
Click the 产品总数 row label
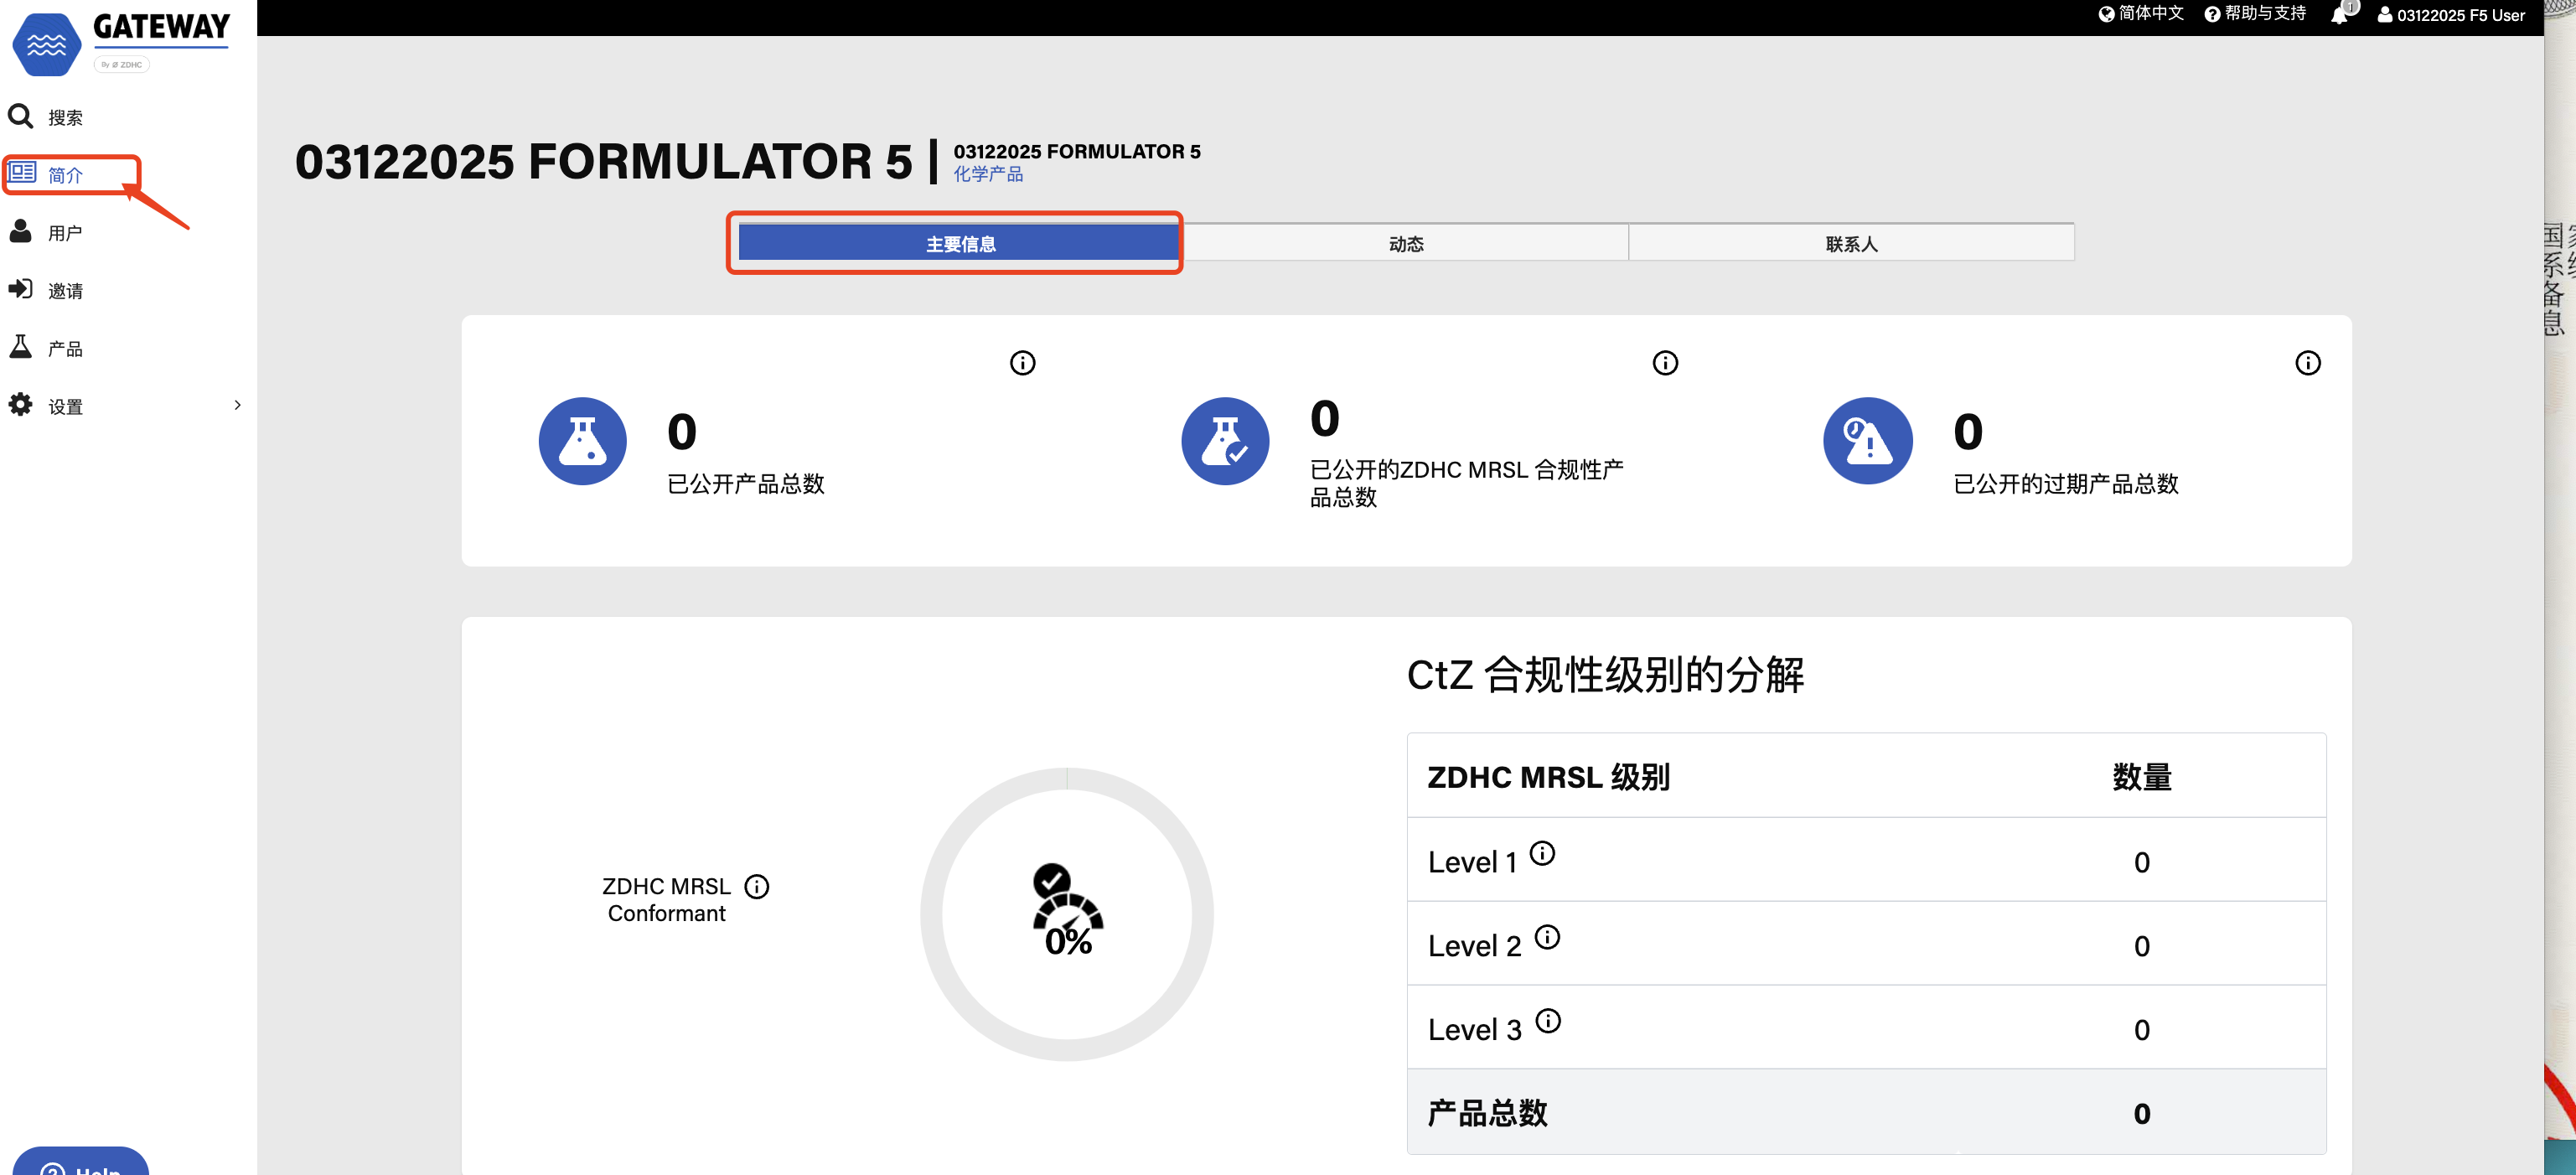[1487, 1113]
